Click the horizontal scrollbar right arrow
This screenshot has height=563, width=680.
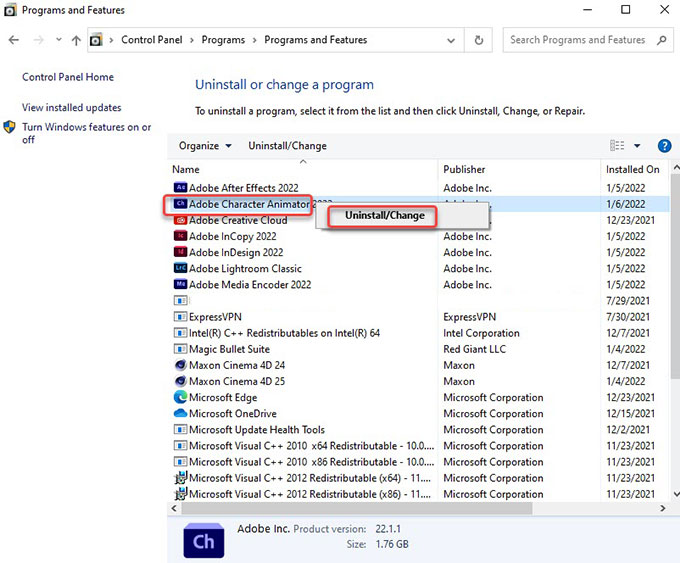662,508
